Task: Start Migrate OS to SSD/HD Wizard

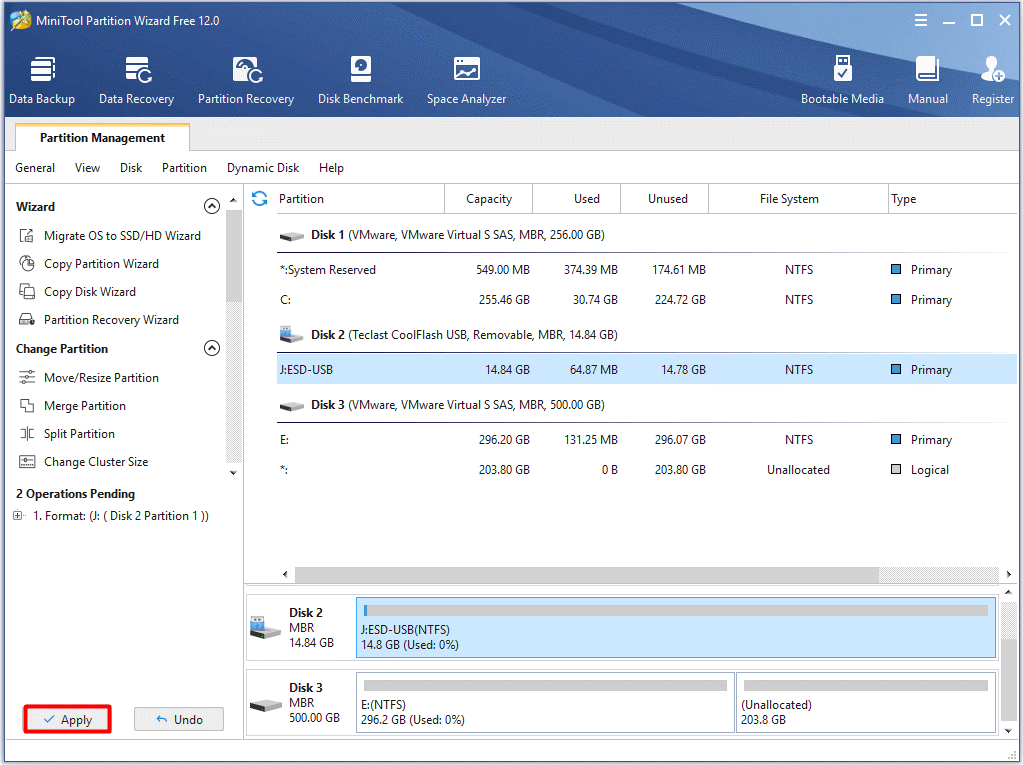Action: click(122, 235)
